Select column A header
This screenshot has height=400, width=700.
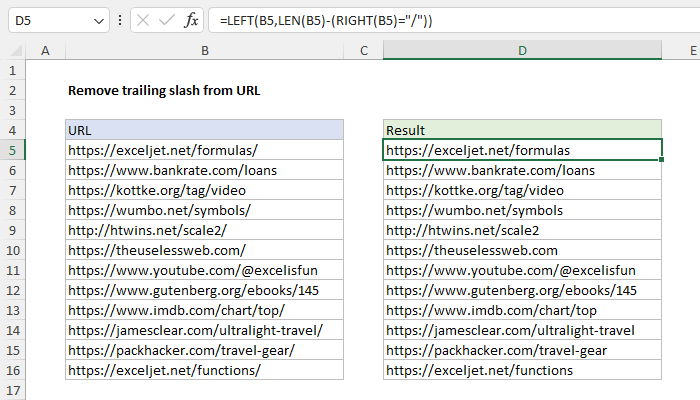coord(45,50)
